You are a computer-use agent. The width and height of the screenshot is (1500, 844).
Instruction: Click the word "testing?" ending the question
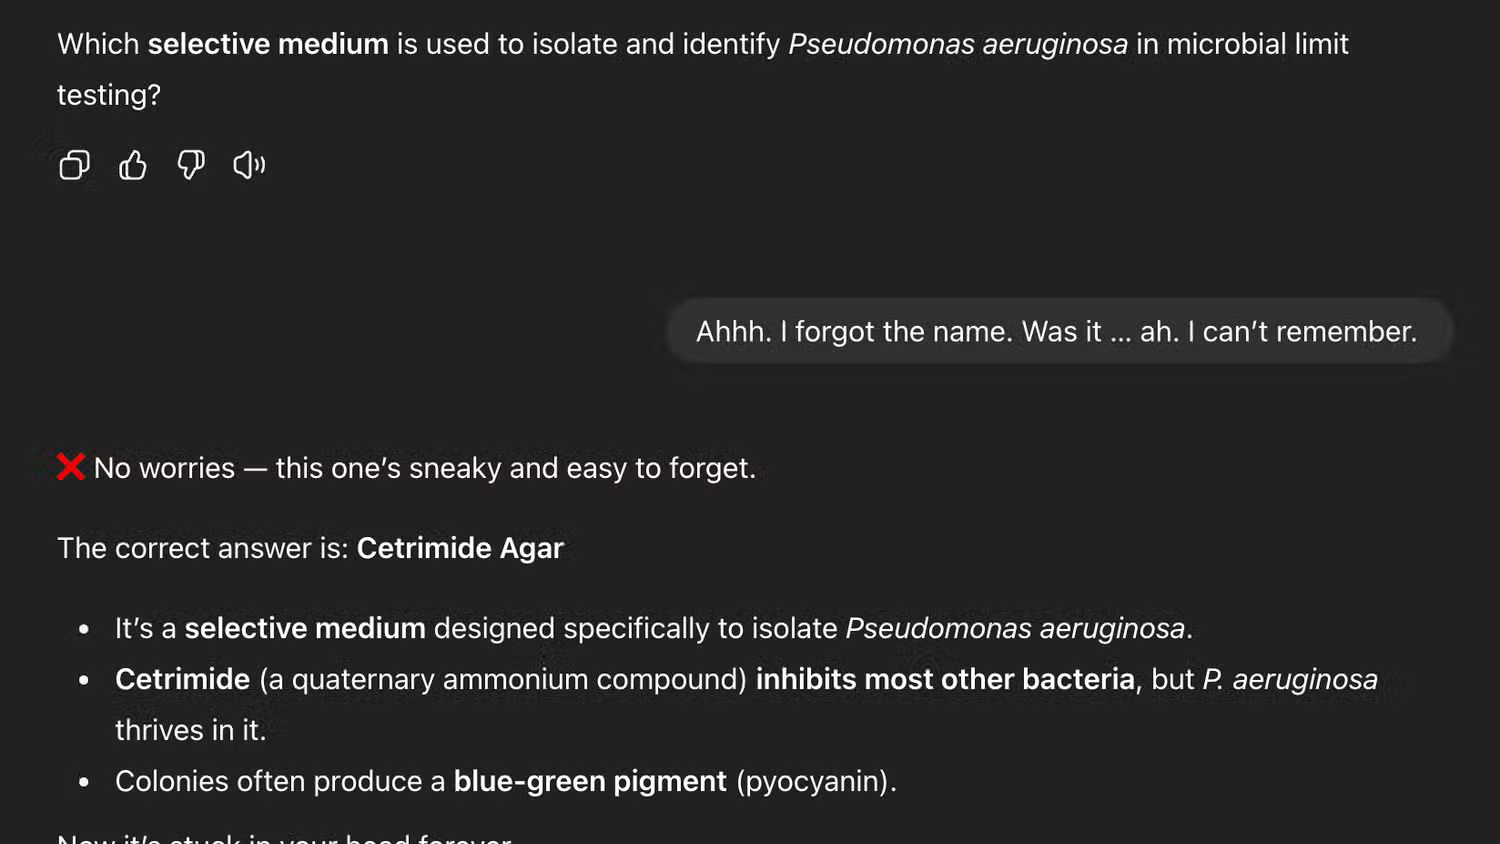point(108,95)
